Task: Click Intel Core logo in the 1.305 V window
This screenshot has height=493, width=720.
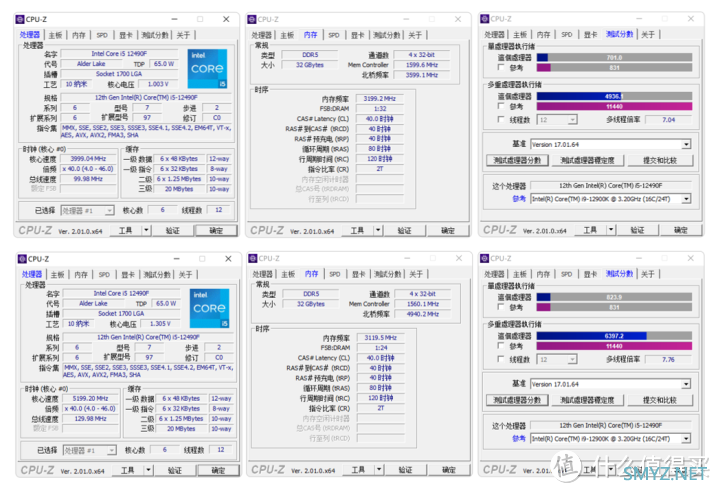Action: click(x=209, y=308)
